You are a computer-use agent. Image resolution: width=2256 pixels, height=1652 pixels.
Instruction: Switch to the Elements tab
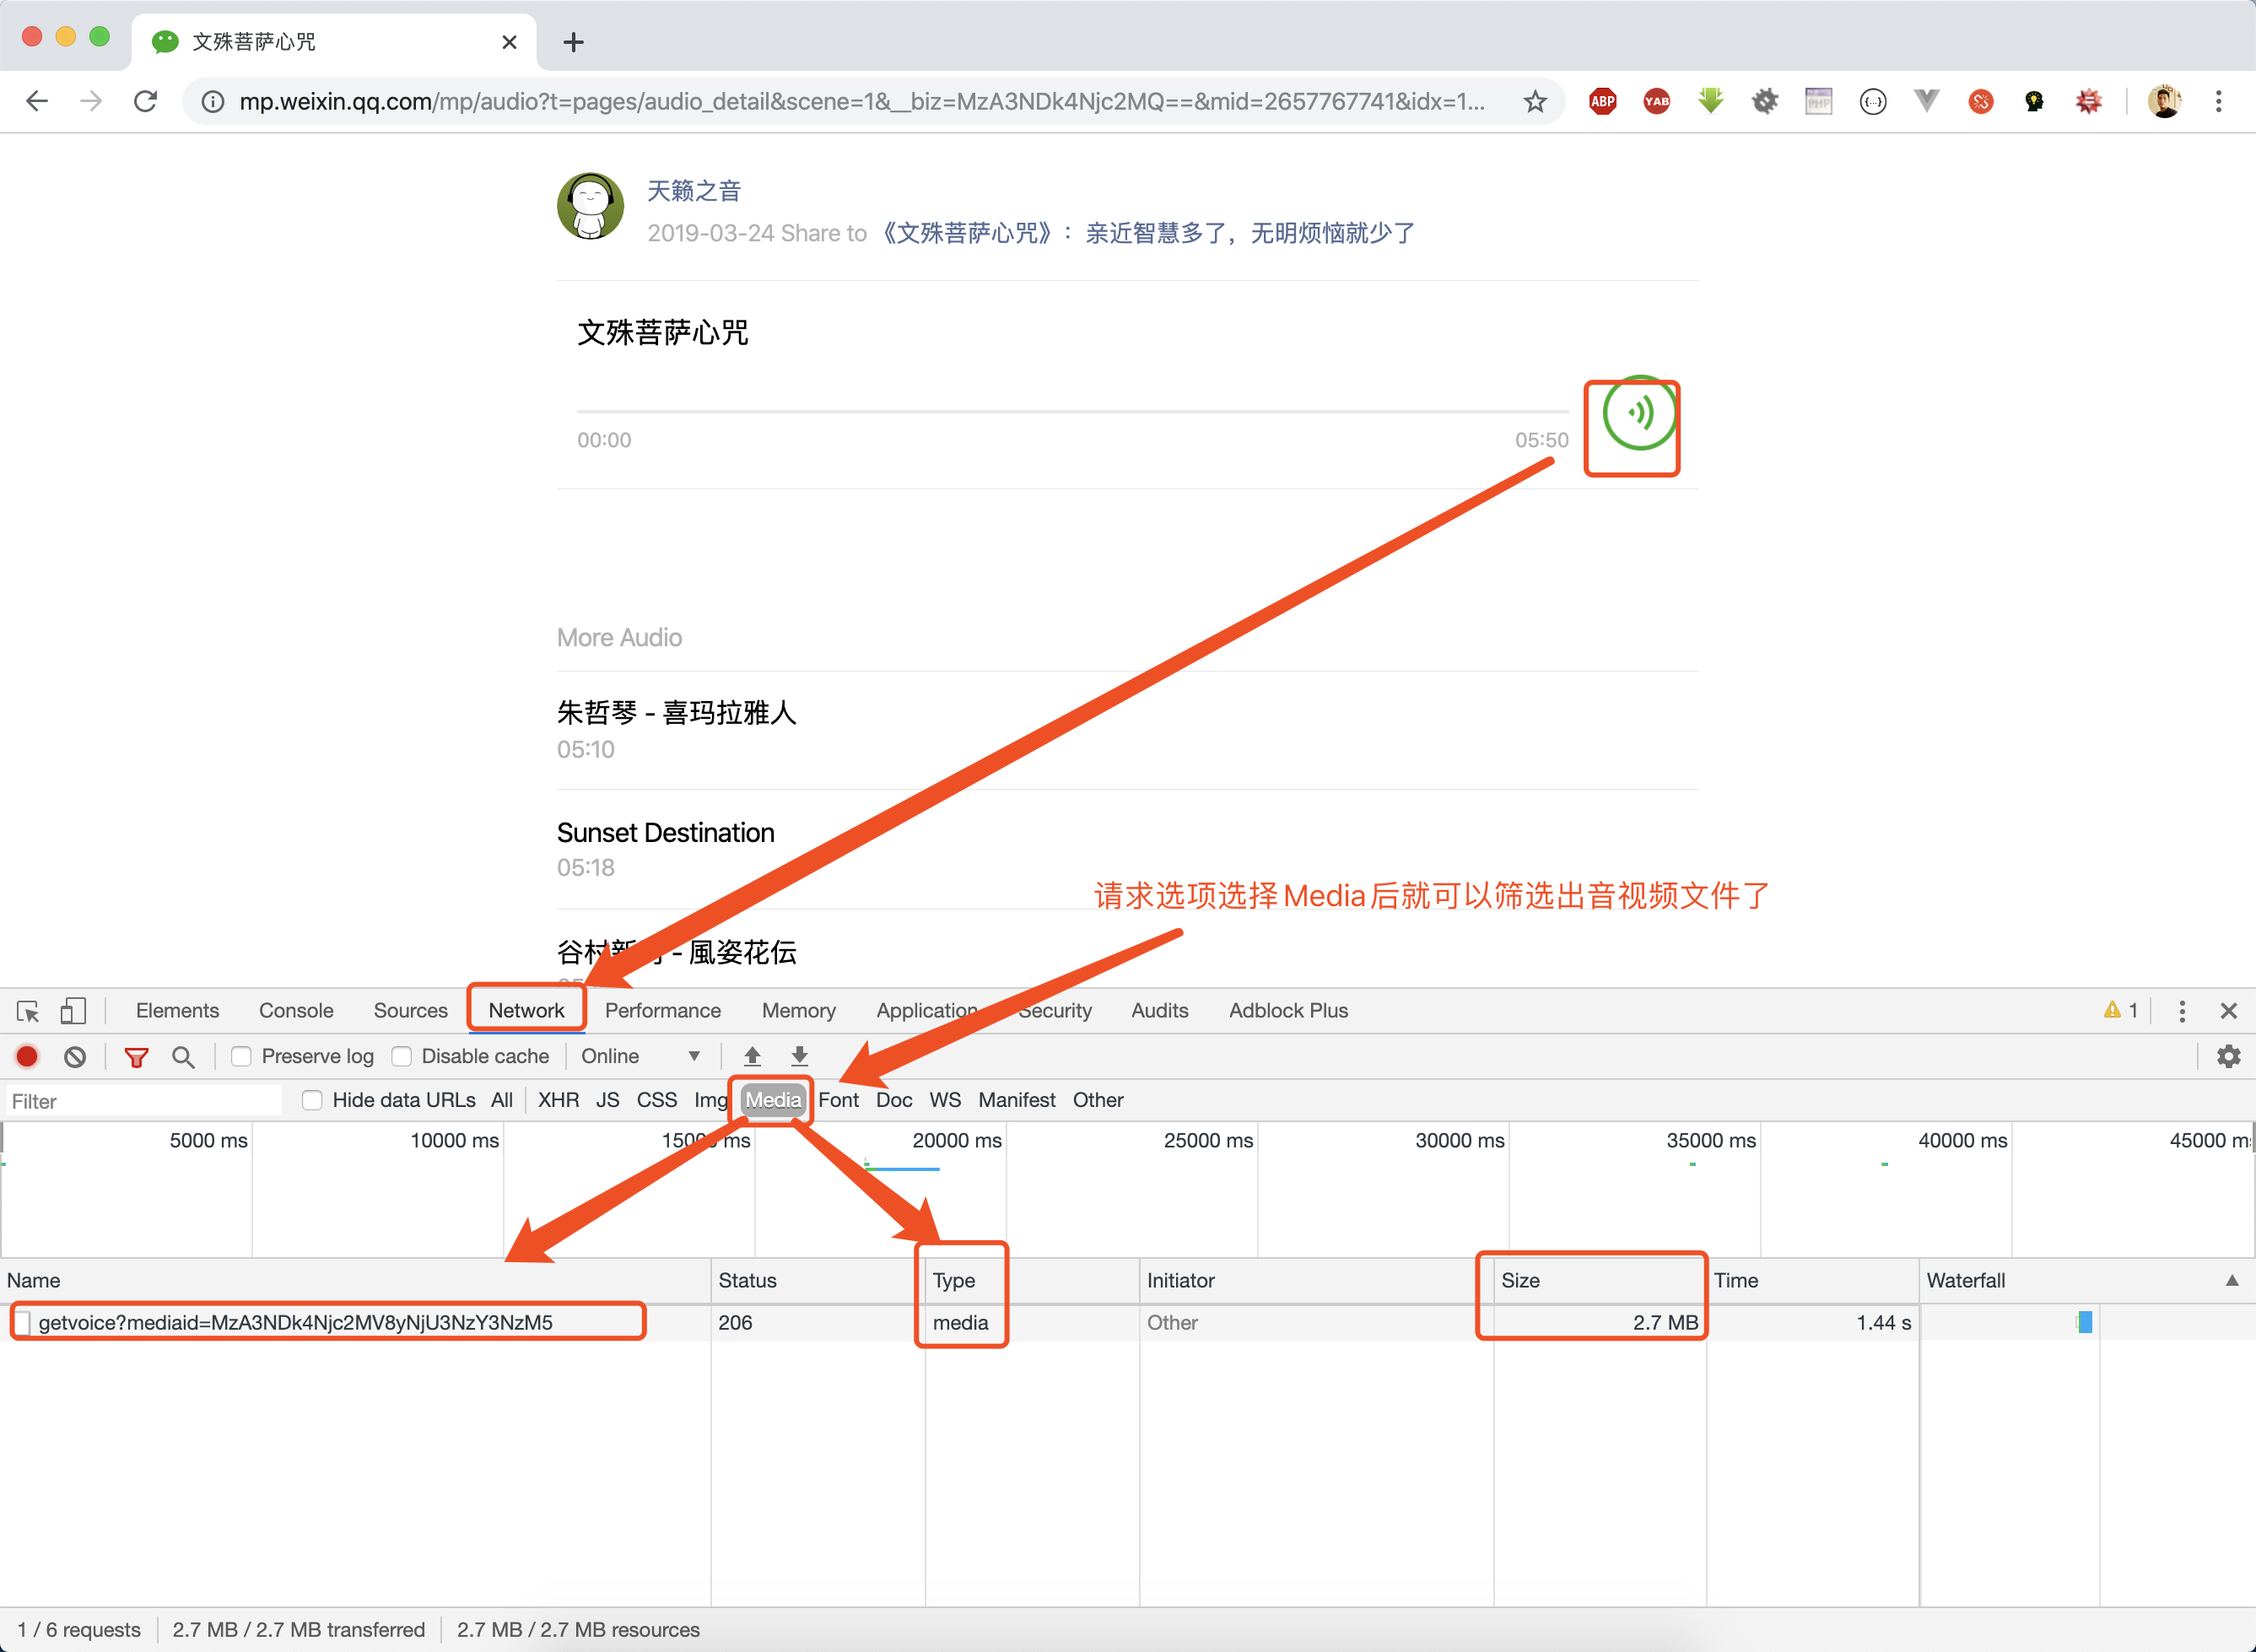[177, 1011]
